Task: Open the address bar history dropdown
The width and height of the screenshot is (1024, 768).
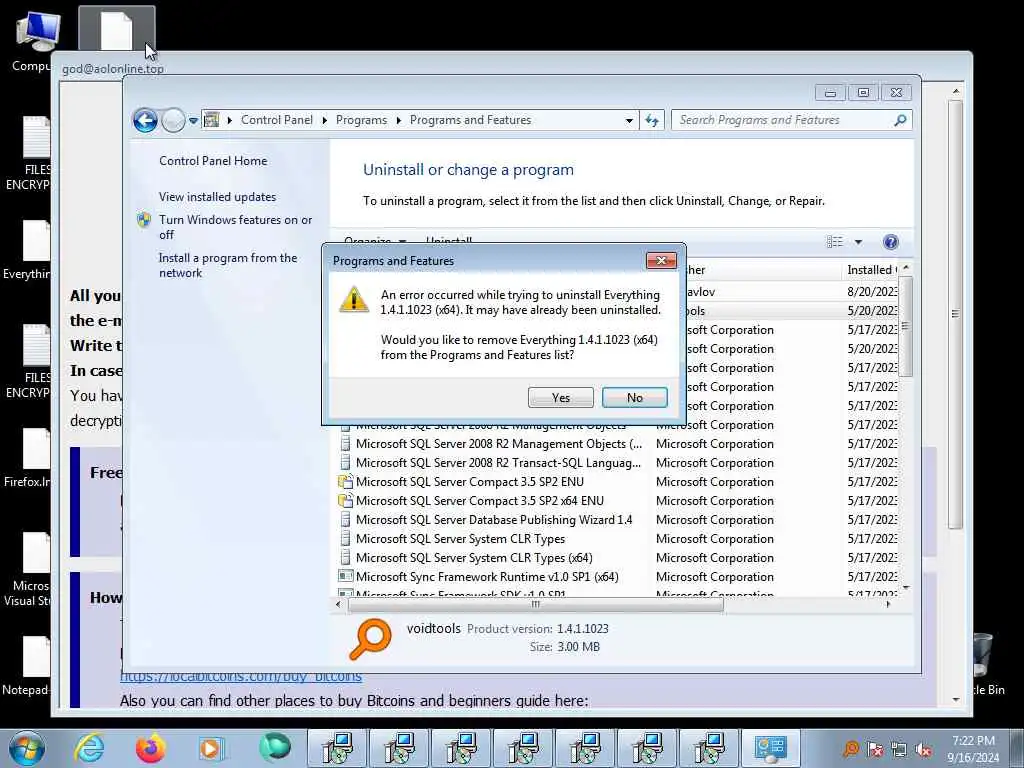Action: click(x=628, y=120)
